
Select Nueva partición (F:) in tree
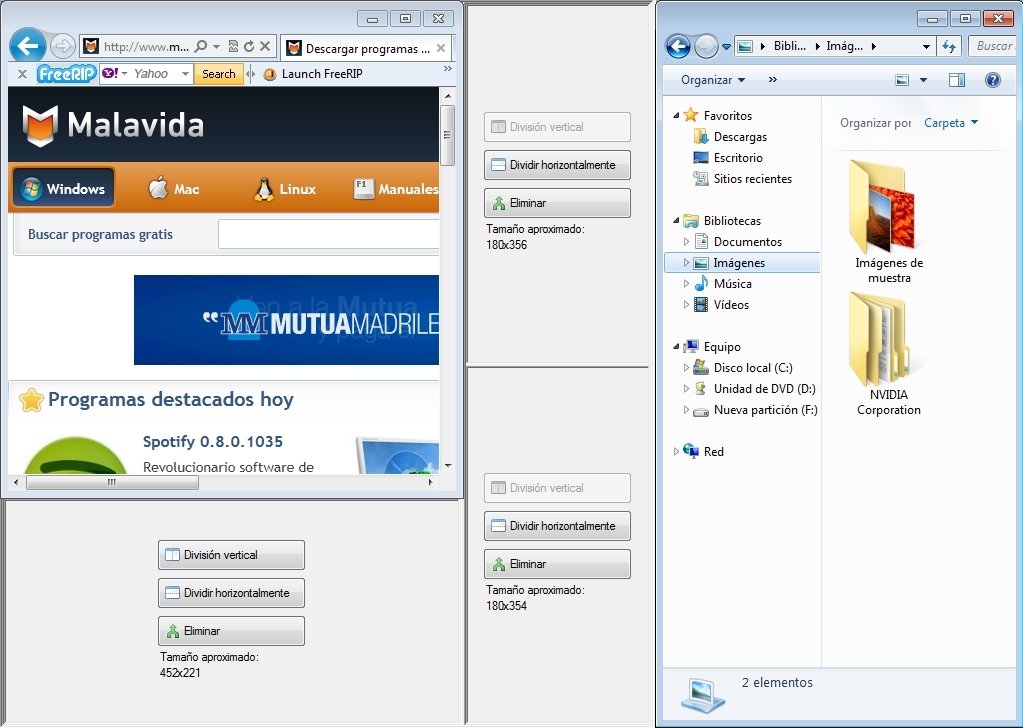(x=765, y=410)
